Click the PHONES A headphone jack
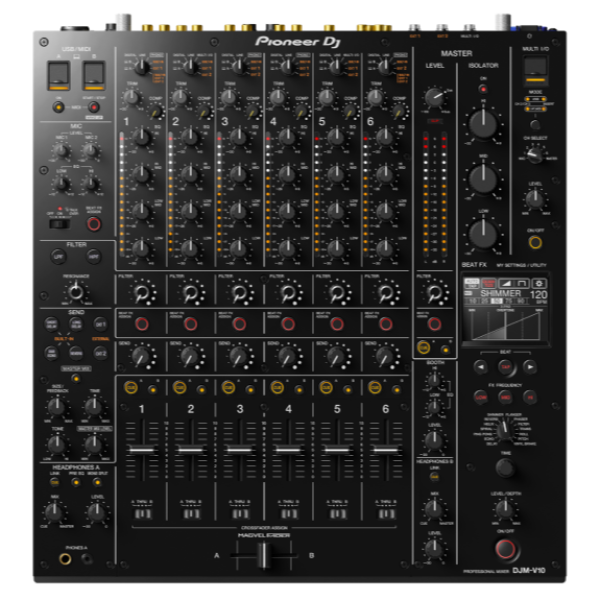Image resolution: width=600 pixels, height=600 pixels. [x=64, y=561]
